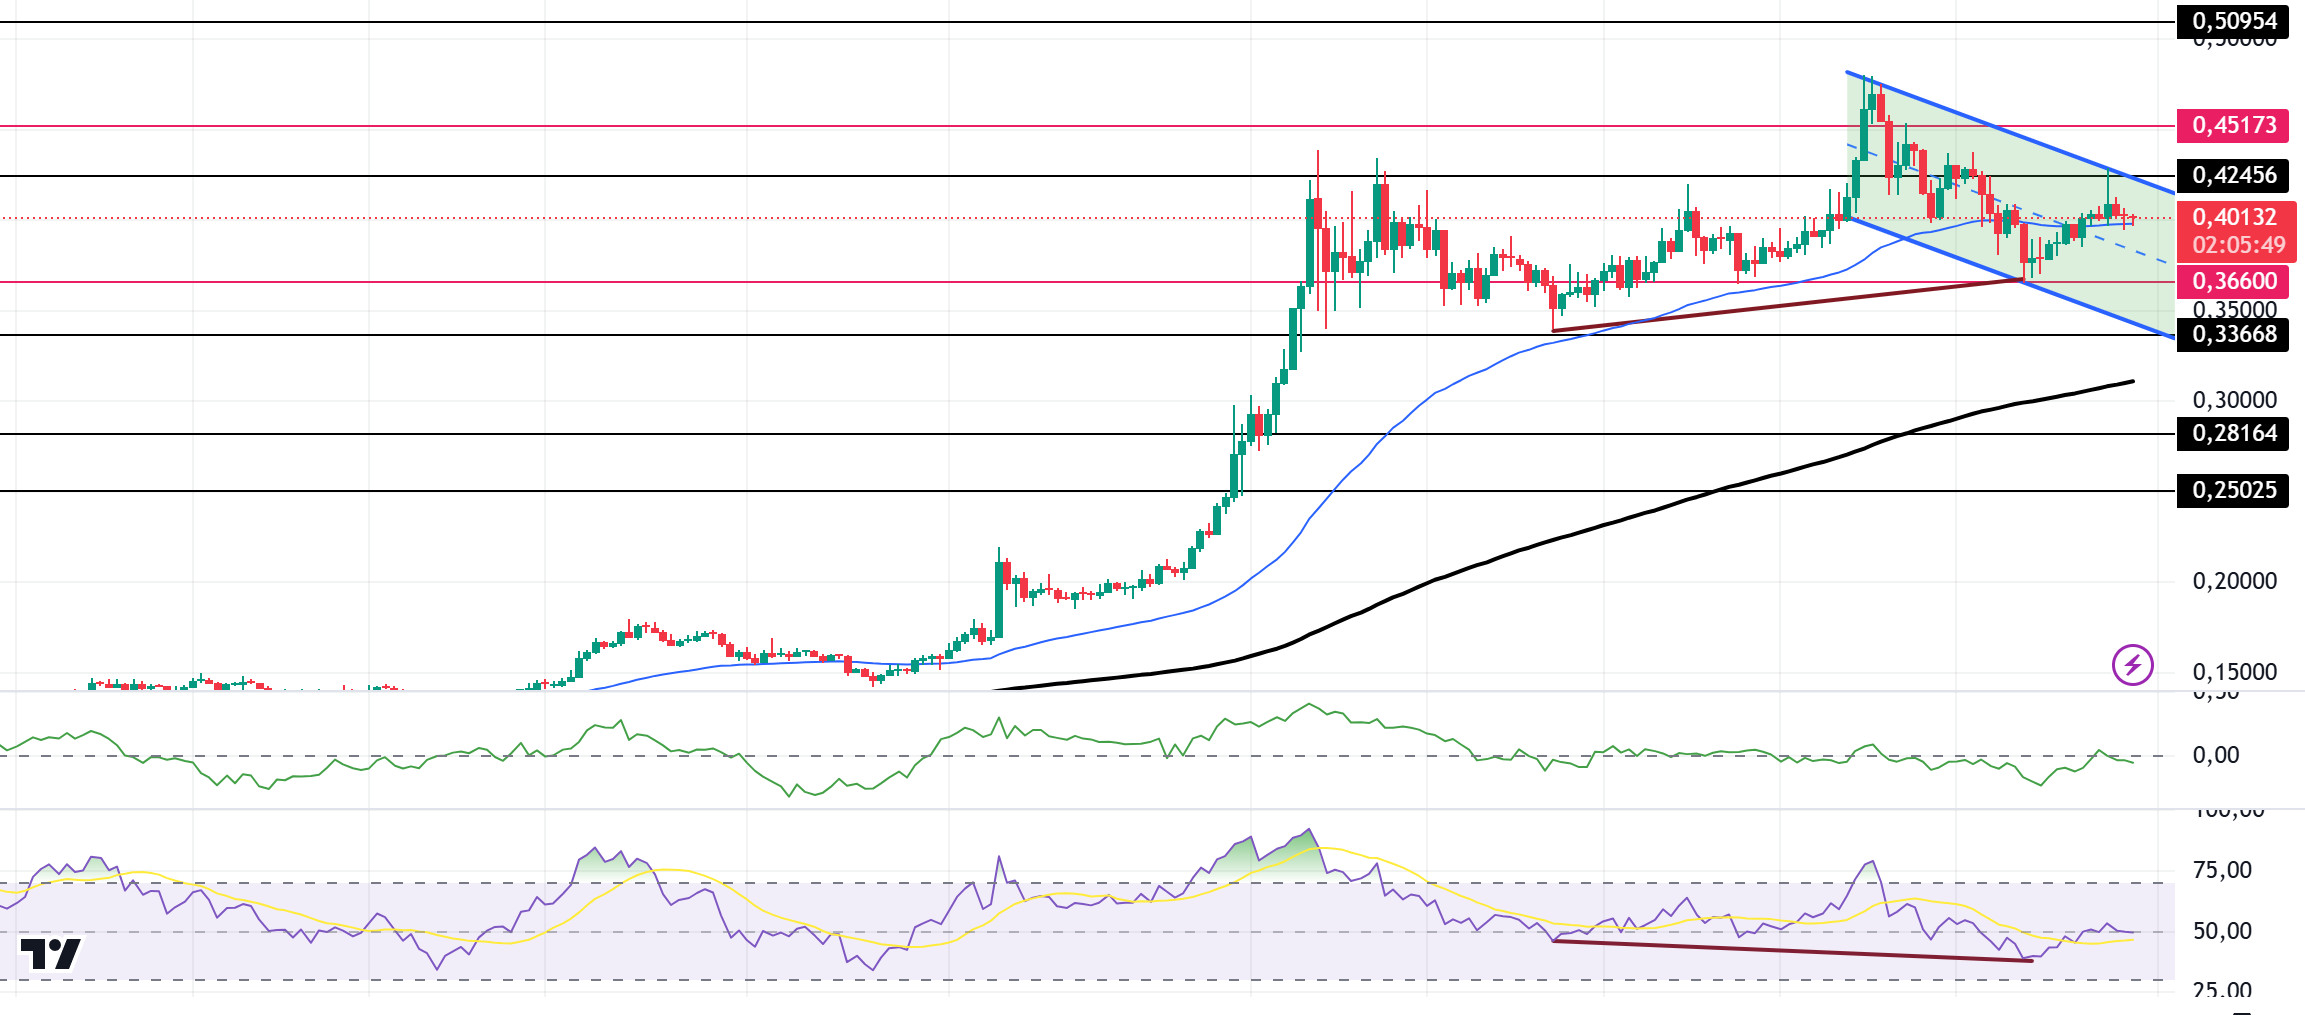The height and width of the screenshot is (1015, 2305).
Task: Click the 0,15000 price axis value
Action: 2234,672
